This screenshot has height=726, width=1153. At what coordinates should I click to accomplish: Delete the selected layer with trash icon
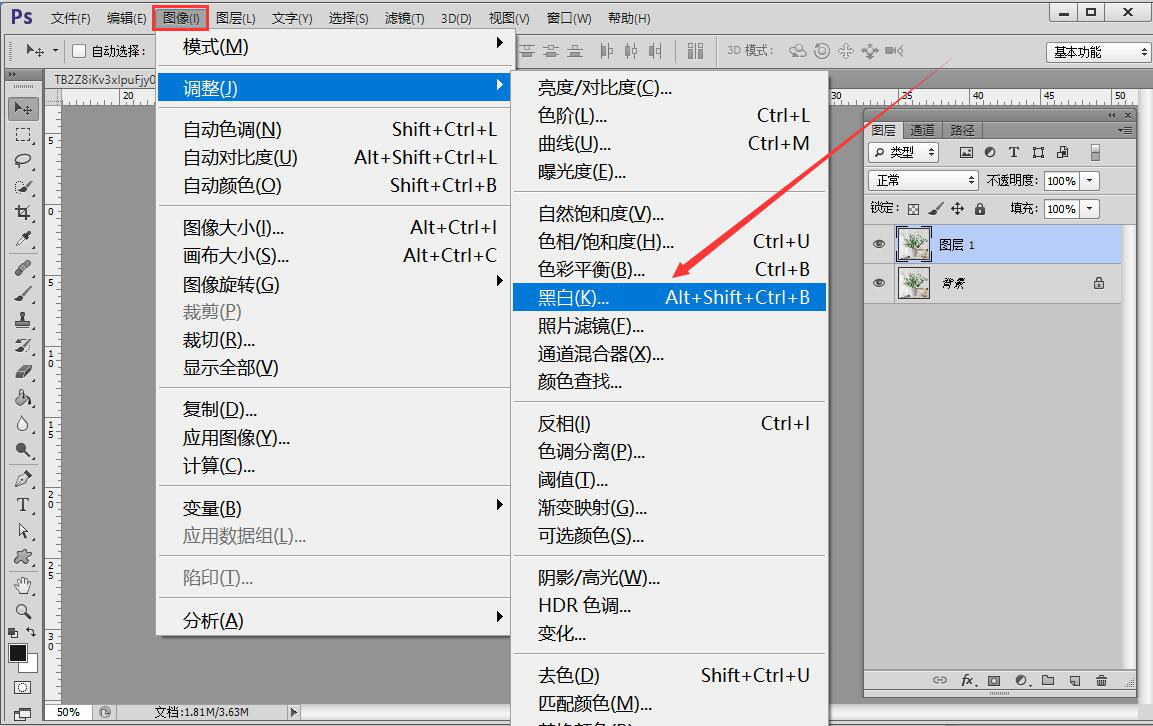[1101, 680]
